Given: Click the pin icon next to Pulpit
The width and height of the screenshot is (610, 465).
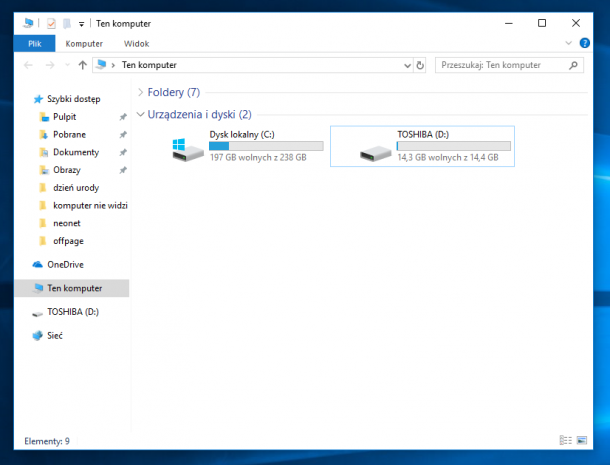Looking at the screenshot, I should [x=123, y=117].
